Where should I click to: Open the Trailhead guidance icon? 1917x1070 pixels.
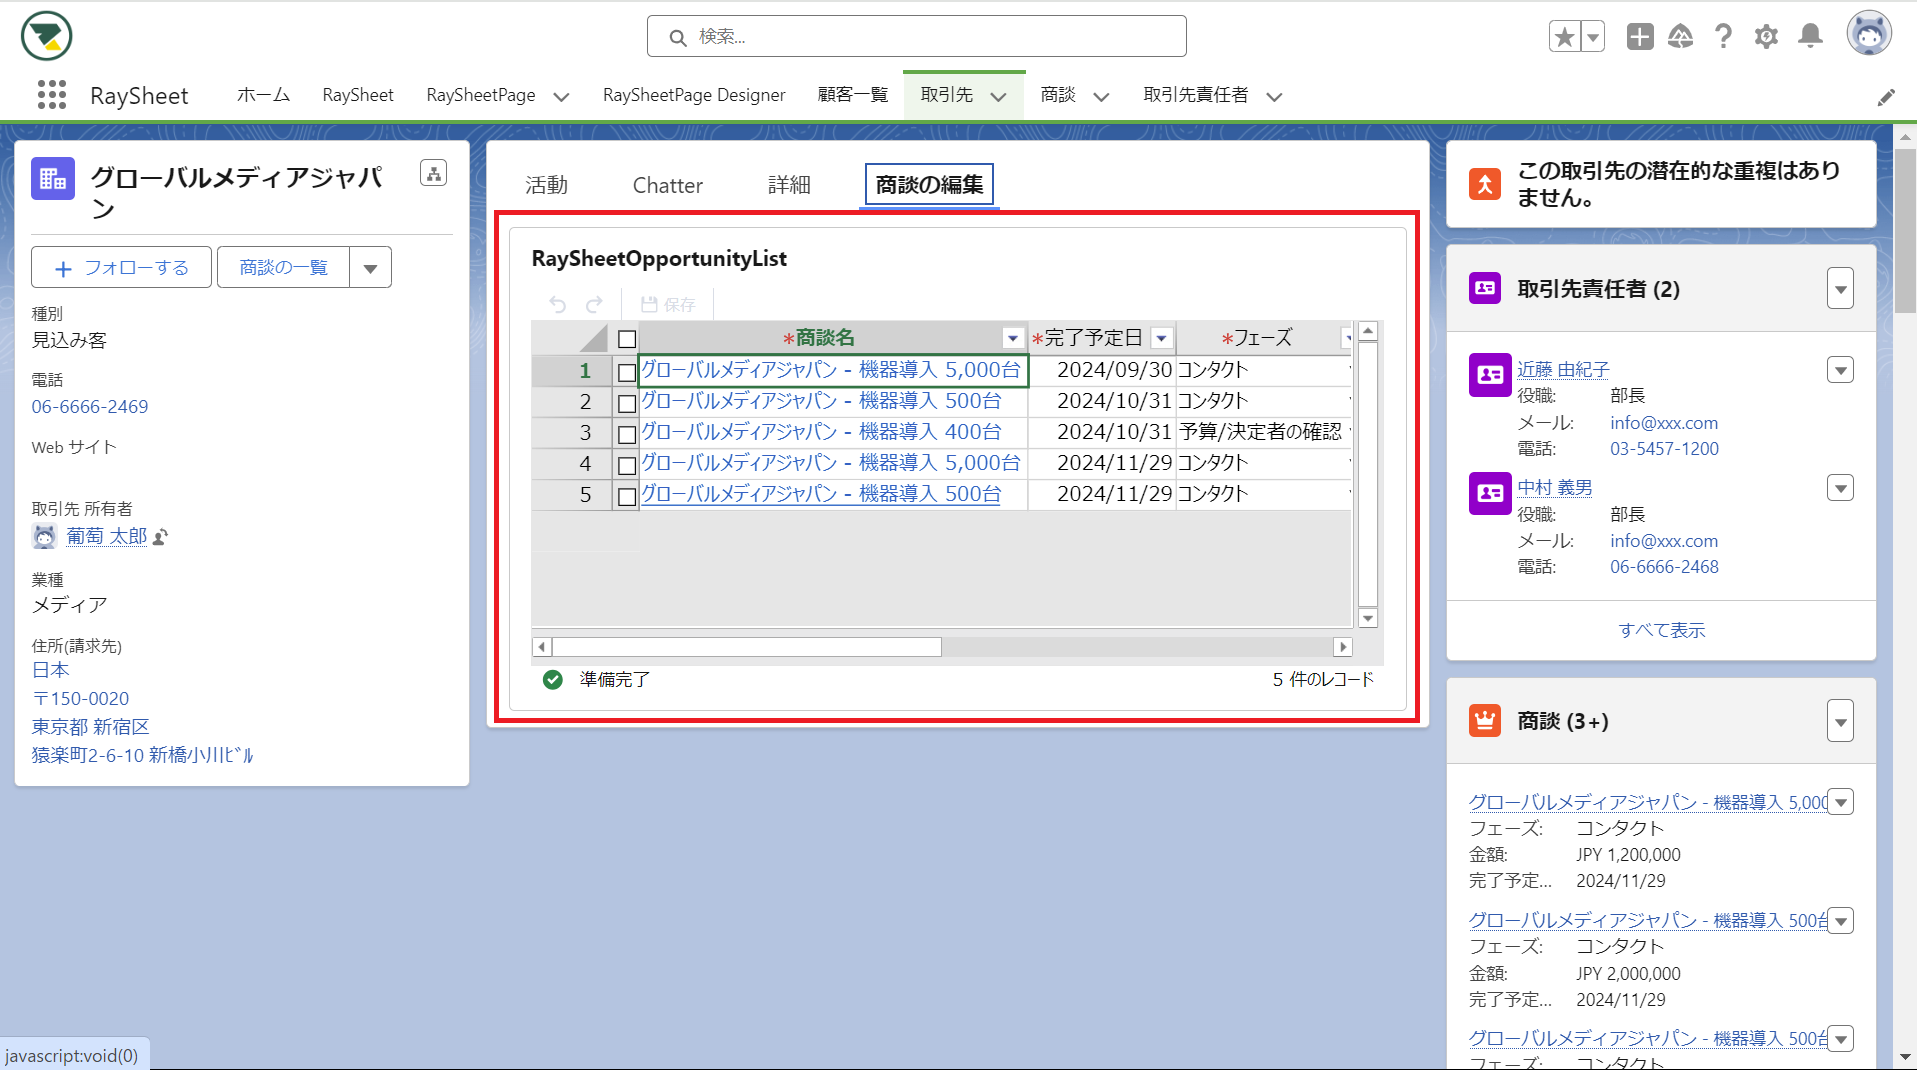pos(1681,37)
